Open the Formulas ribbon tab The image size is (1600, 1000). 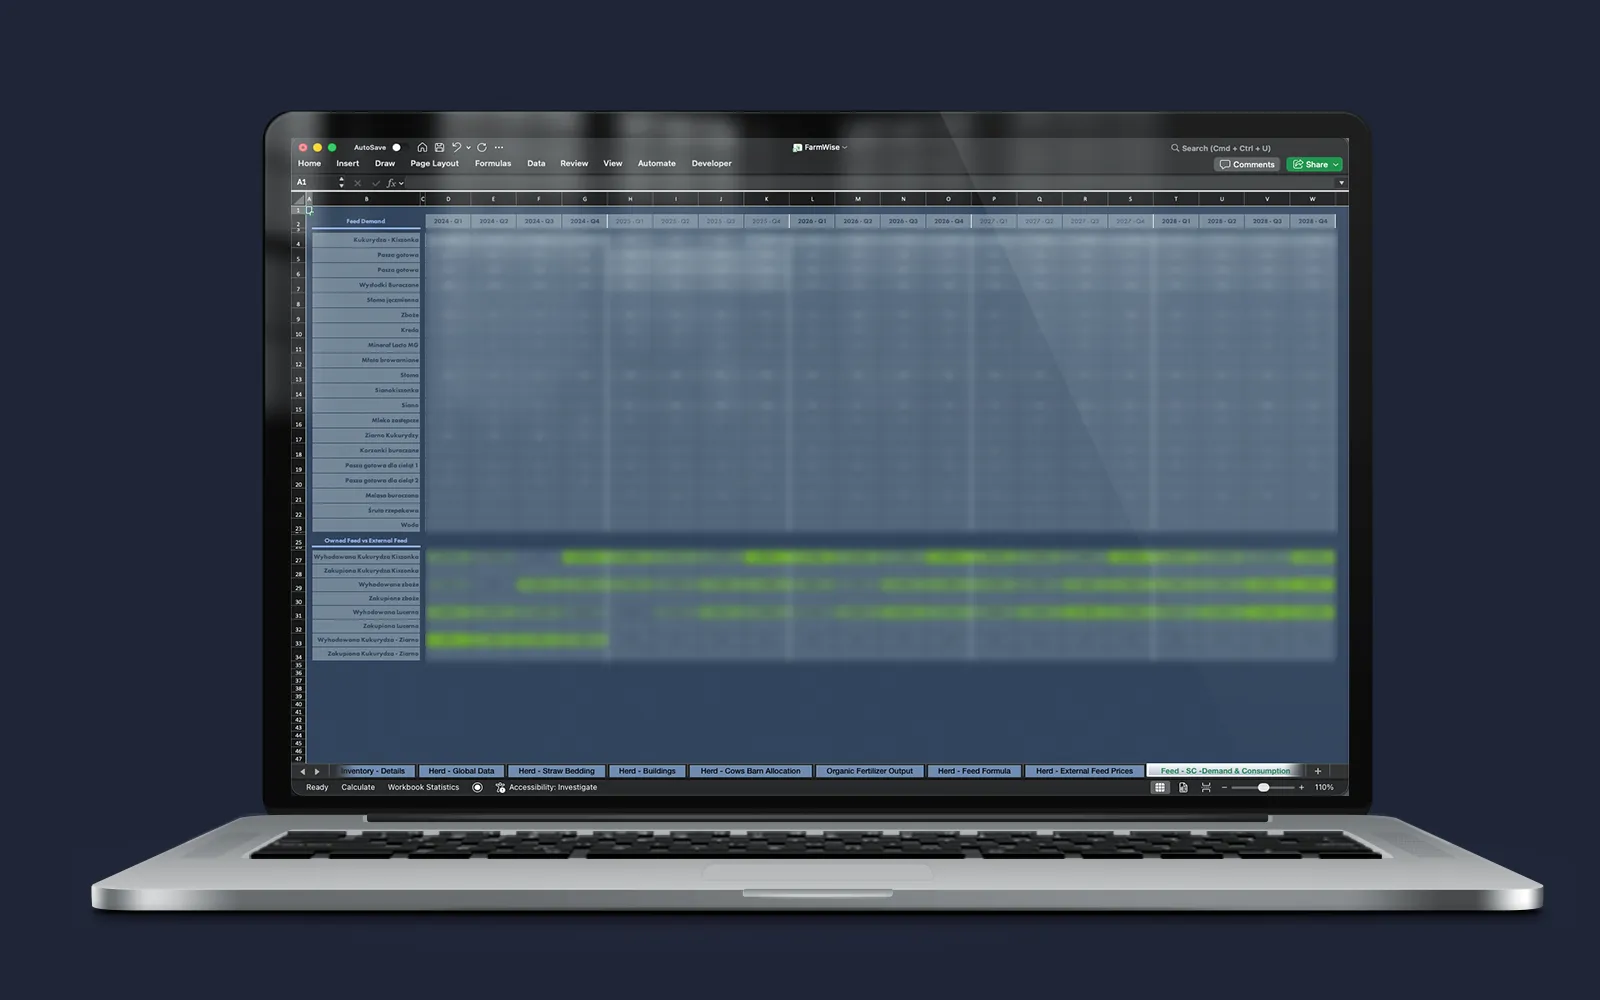493,163
